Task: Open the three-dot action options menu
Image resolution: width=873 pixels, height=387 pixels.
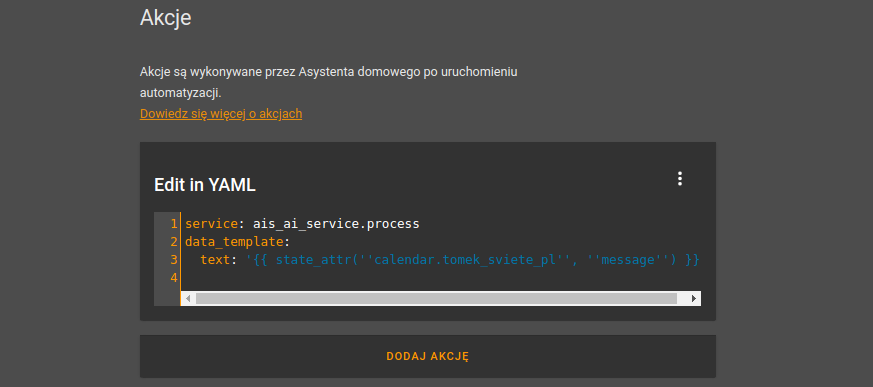Action: [x=679, y=179]
